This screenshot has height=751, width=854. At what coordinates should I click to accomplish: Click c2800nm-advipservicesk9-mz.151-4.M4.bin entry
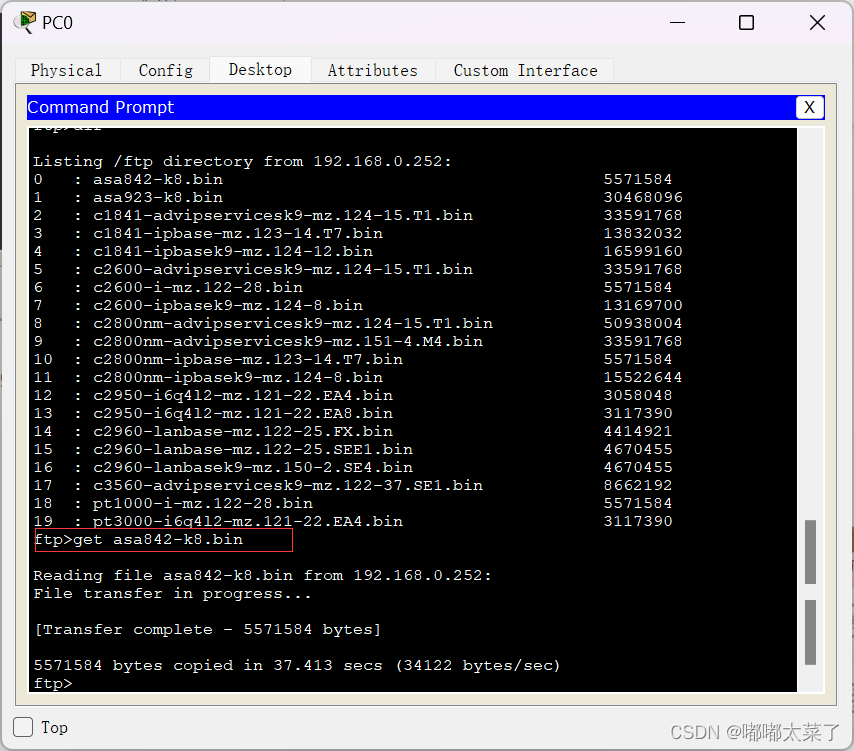[x=288, y=341]
